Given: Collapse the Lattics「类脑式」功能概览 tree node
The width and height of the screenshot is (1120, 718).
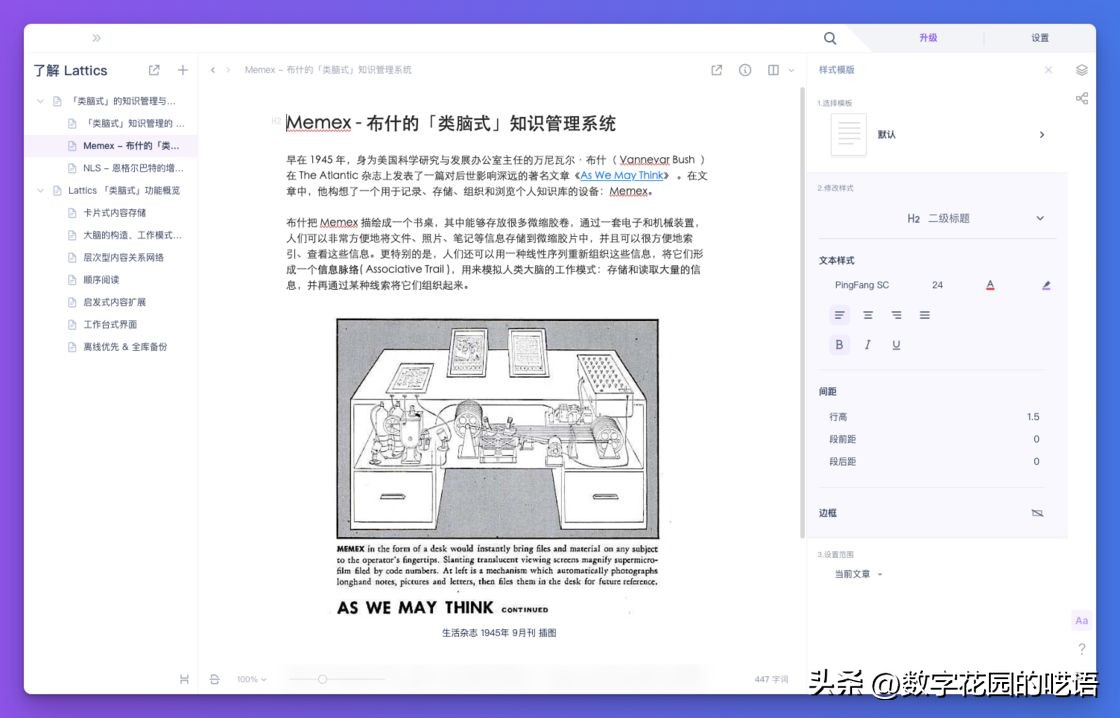Looking at the screenshot, I should (40, 191).
